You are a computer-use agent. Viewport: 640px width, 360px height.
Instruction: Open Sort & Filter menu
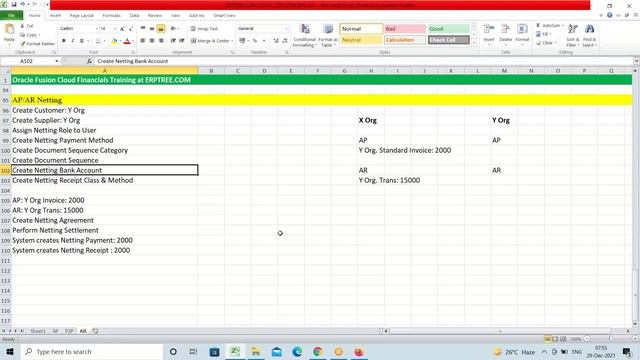pos(572,36)
